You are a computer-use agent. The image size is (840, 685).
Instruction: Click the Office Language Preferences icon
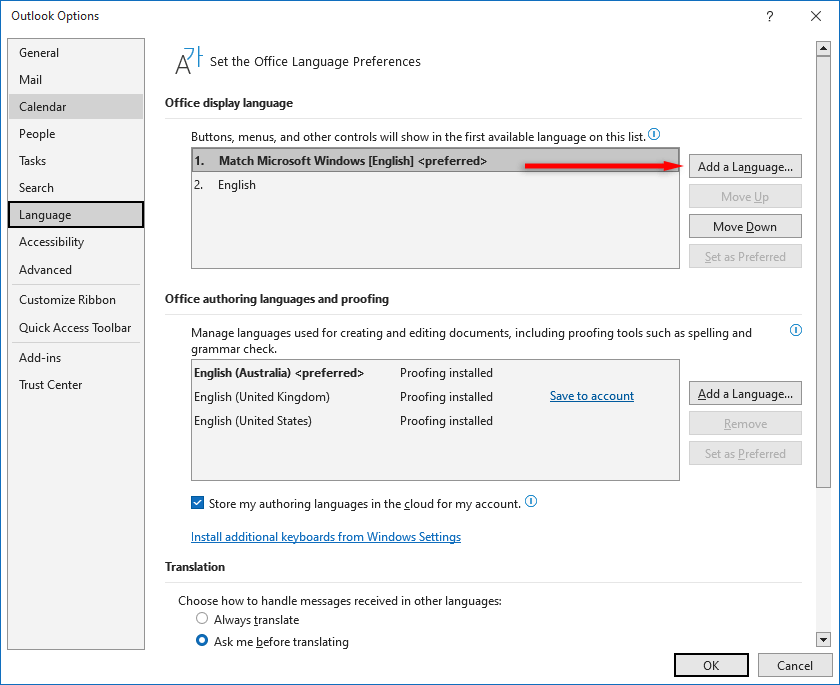(x=188, y=60)
